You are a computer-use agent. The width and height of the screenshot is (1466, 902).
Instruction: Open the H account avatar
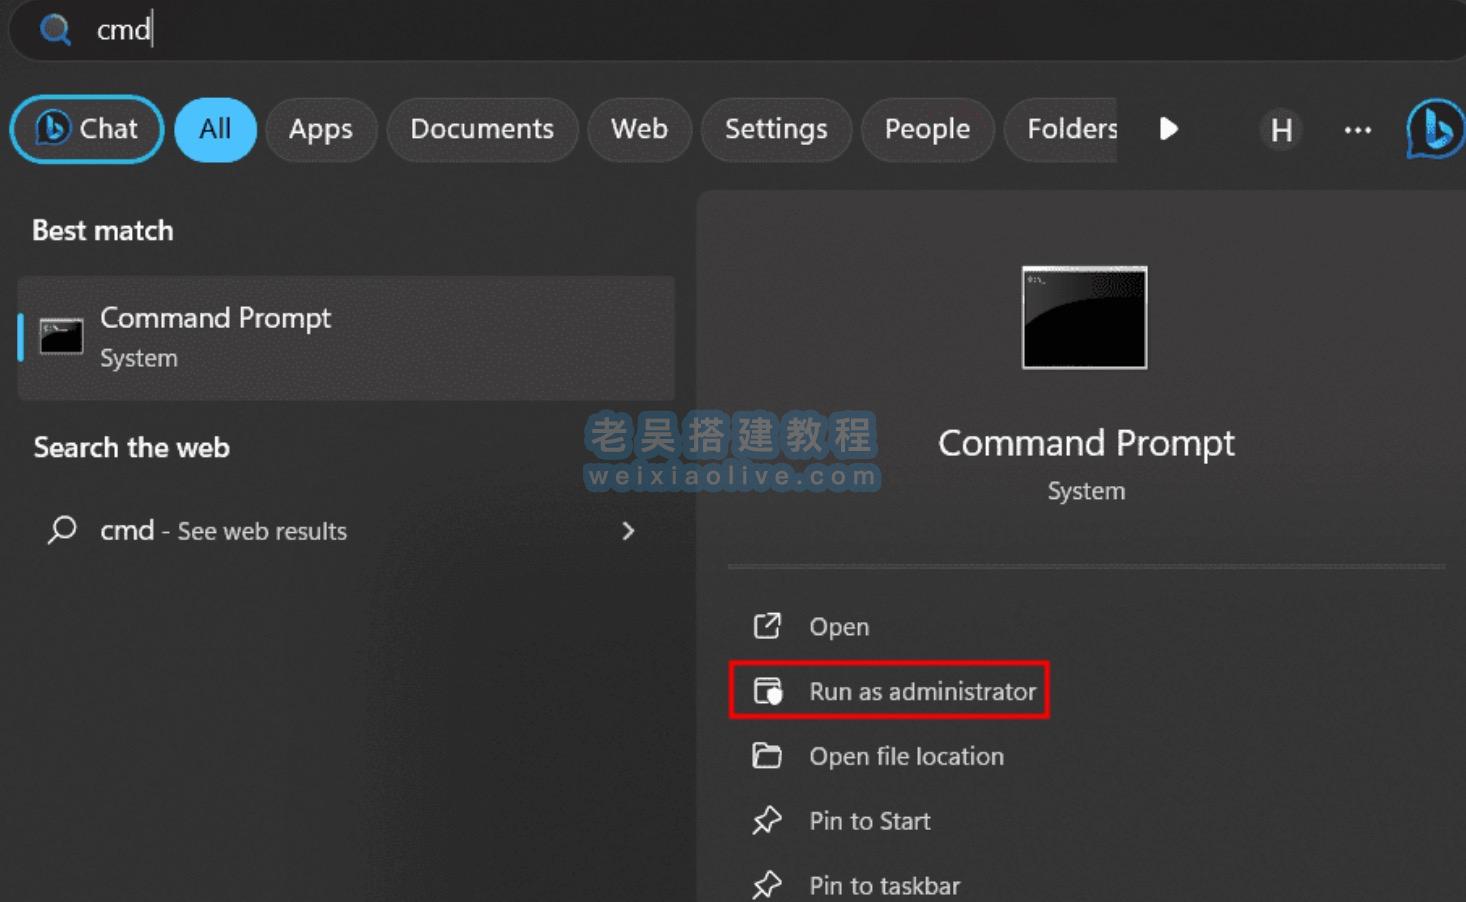[x=1280, y=129]
